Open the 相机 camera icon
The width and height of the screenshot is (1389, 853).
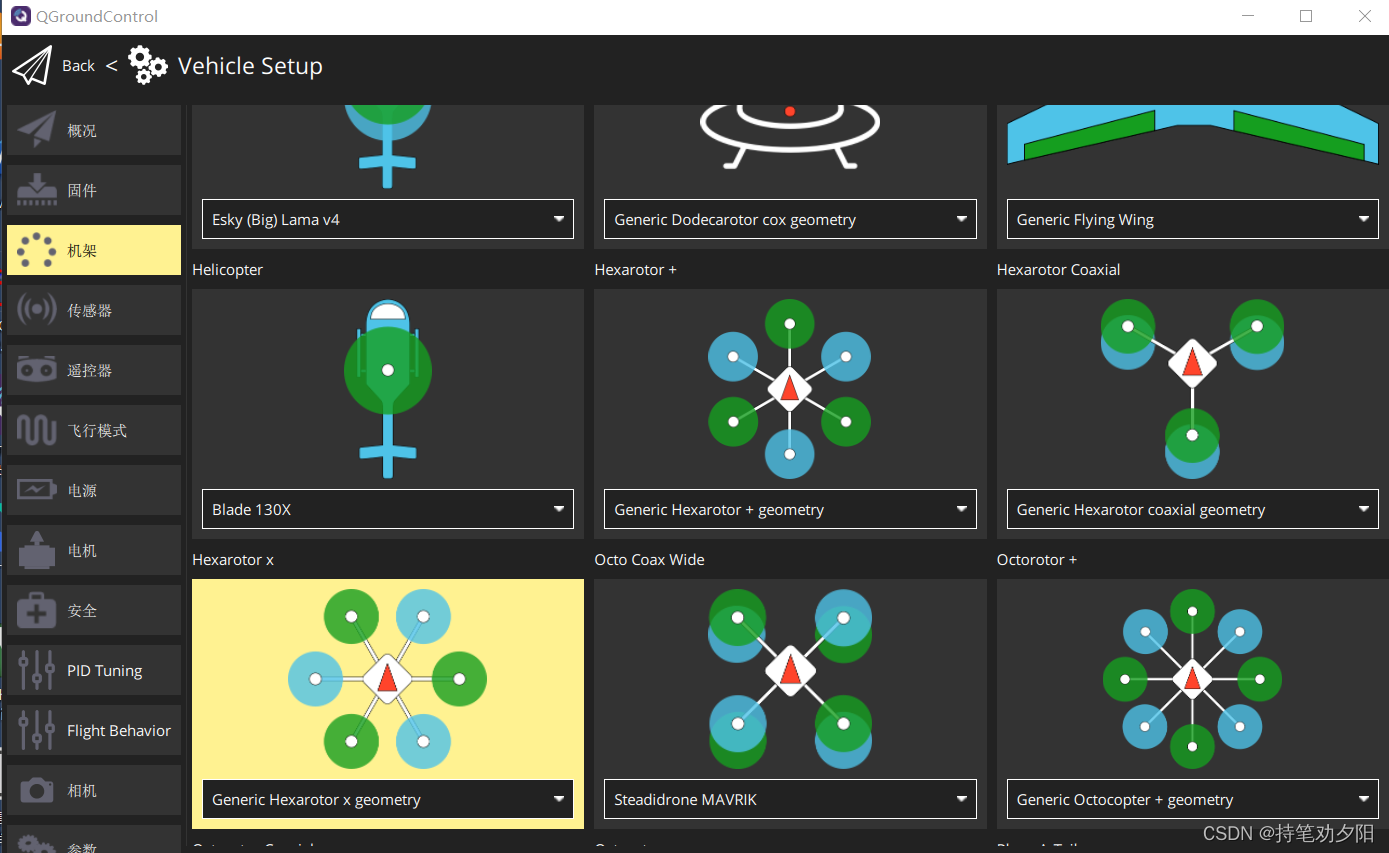(x=37, y=790)
